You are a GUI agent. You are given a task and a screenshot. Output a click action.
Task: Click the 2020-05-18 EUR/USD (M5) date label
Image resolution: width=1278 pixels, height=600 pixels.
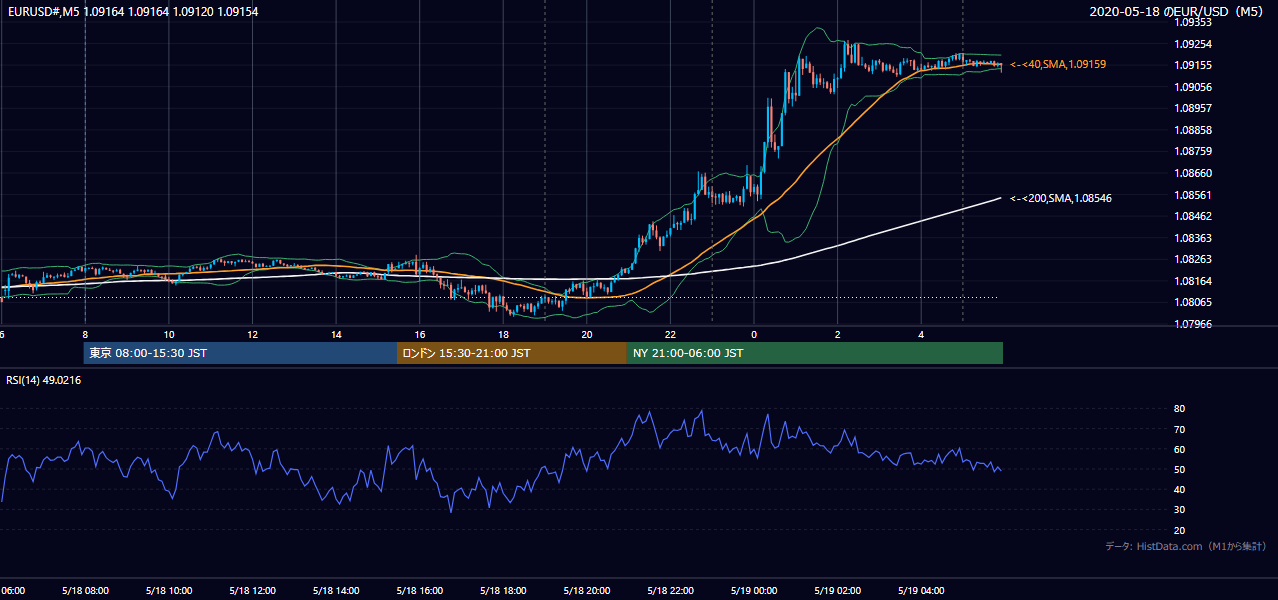tap(1177, 11)
